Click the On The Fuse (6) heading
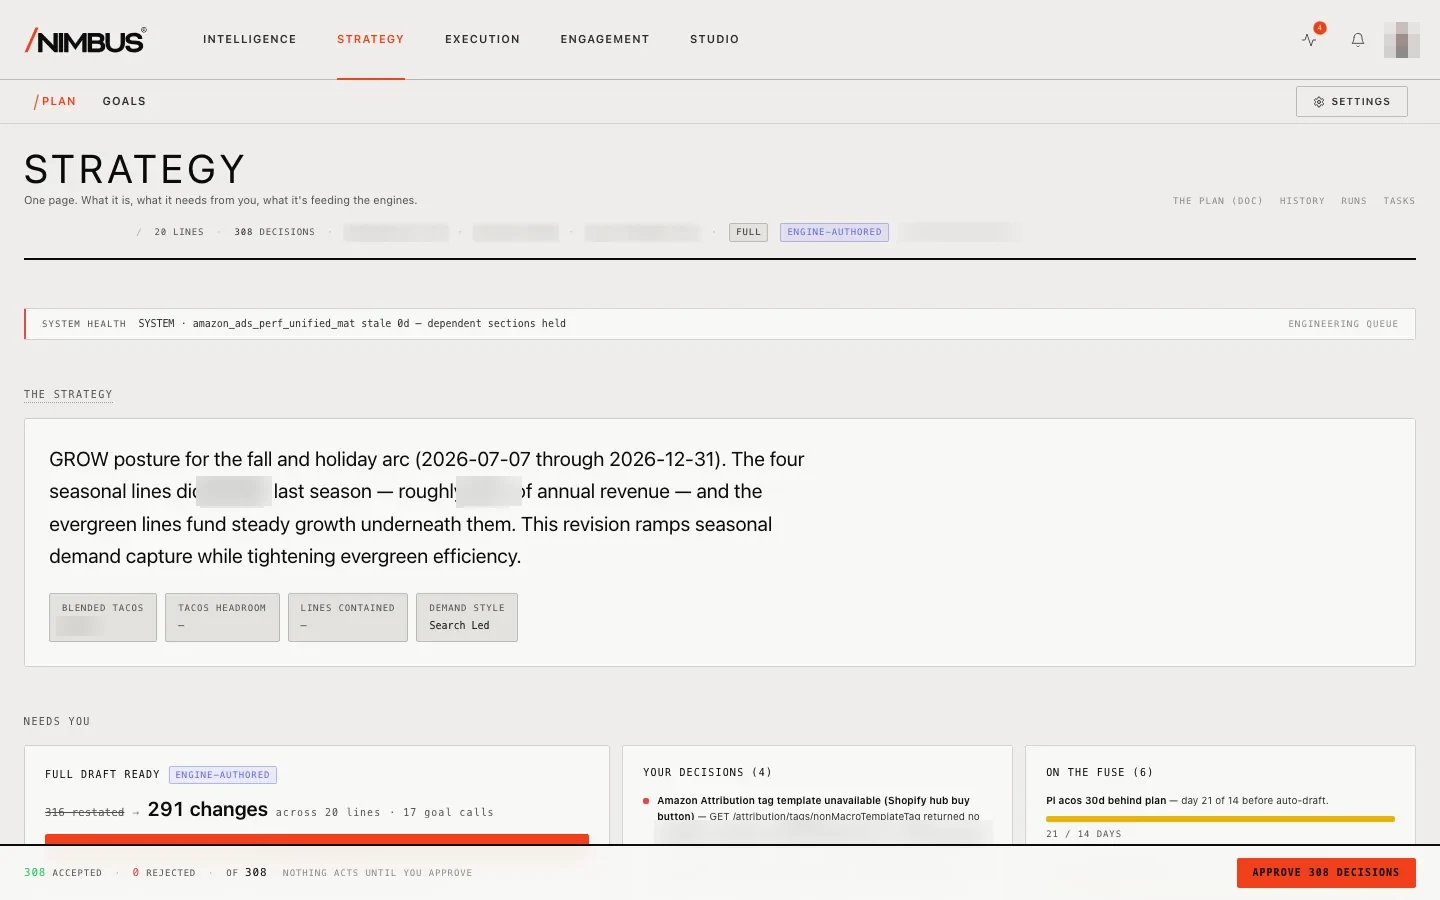This screenshot has width=1440, height=900. [1099, 773]
